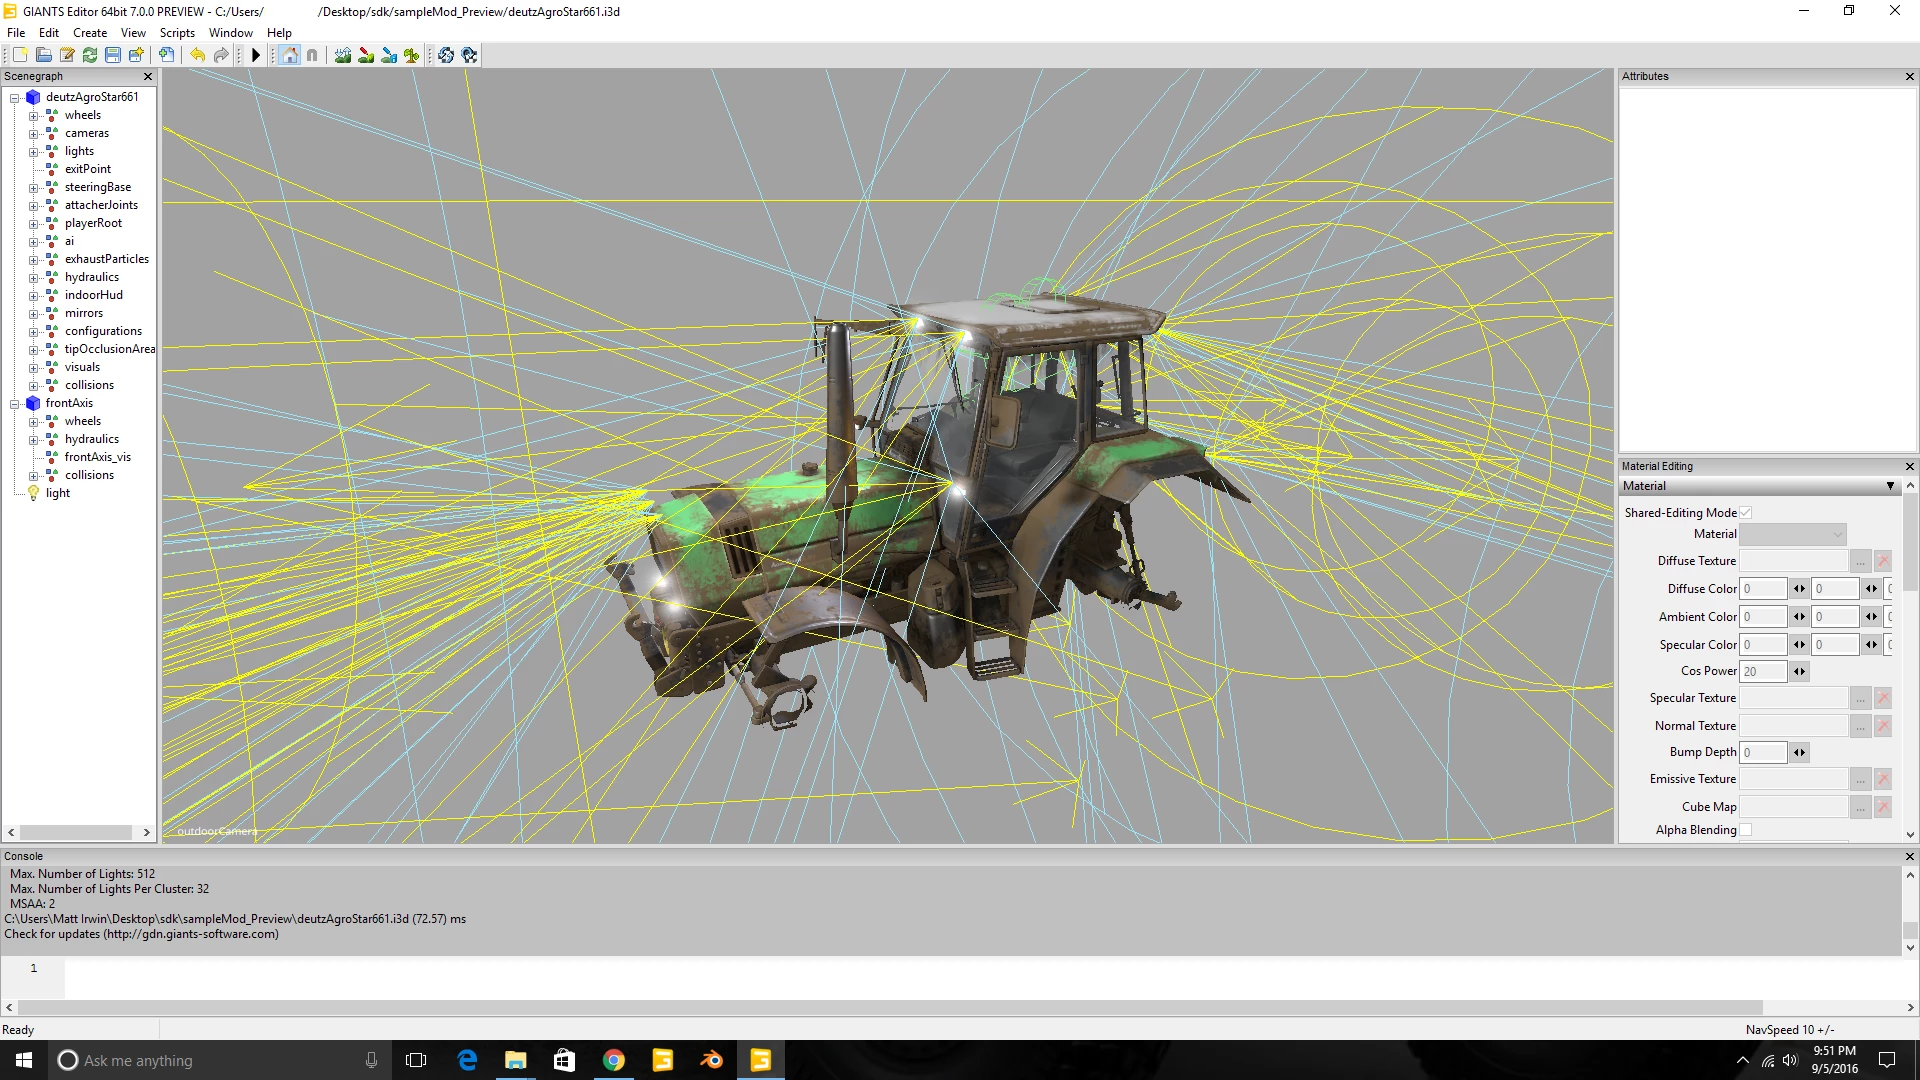Click the save file toolbar icon

pyautogui.click(x=112, y=54)
